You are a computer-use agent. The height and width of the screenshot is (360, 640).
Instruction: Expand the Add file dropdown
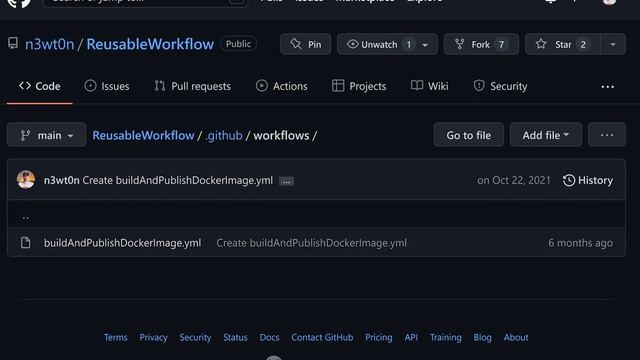(x=546, y=135)
